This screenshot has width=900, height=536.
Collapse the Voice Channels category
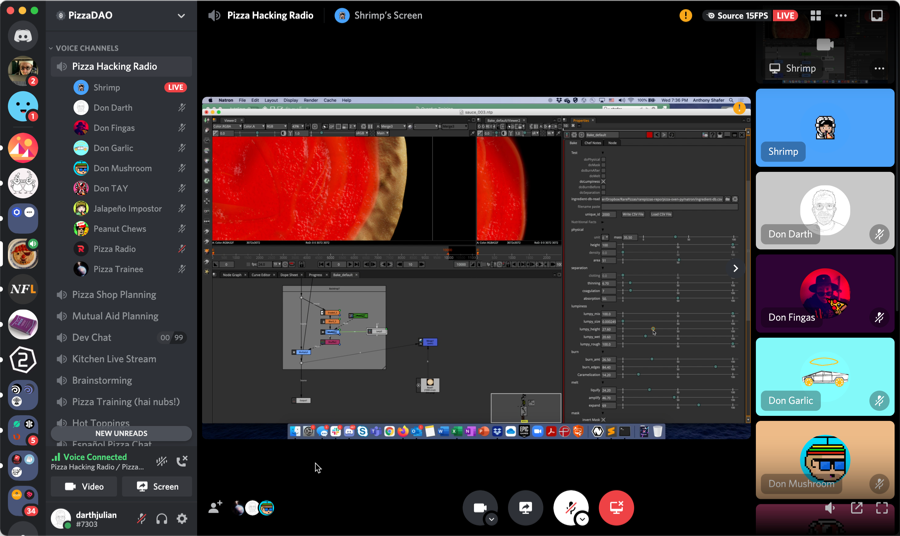(85, 48)
